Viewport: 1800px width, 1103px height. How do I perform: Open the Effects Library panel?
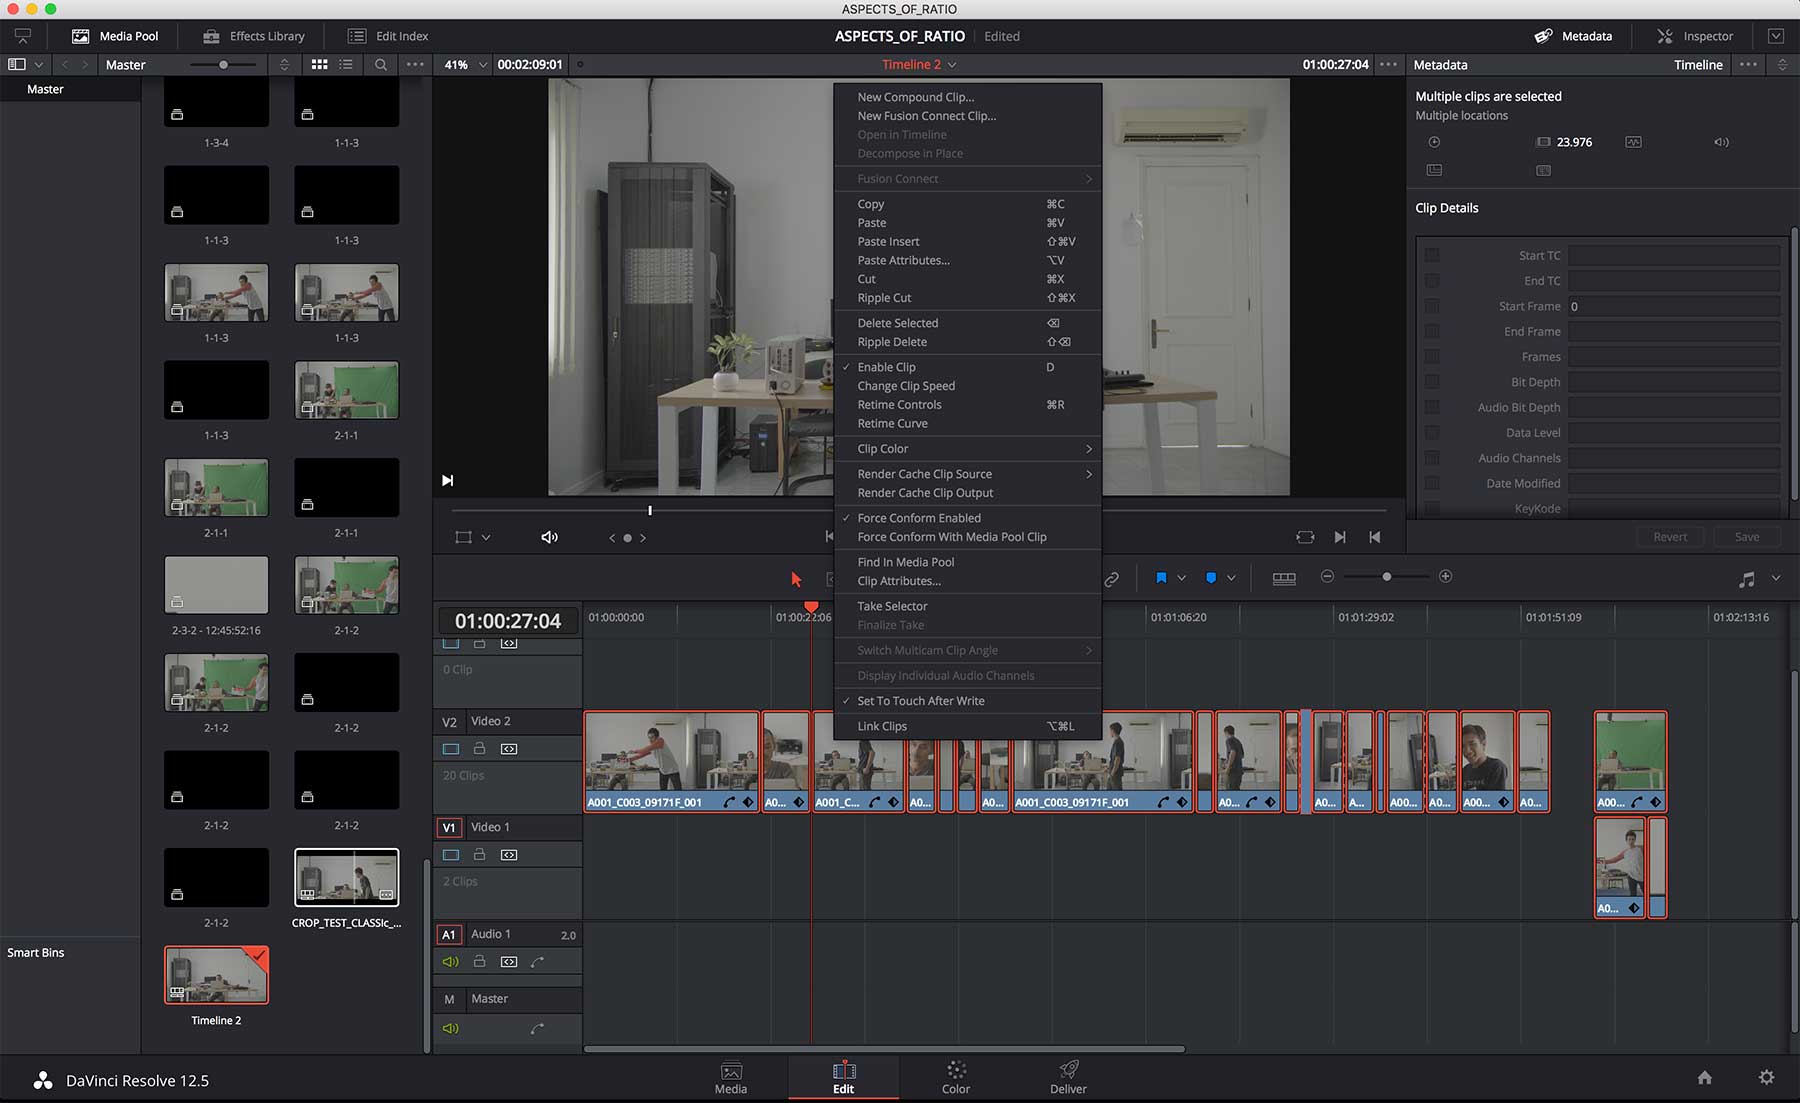point(254,36)
